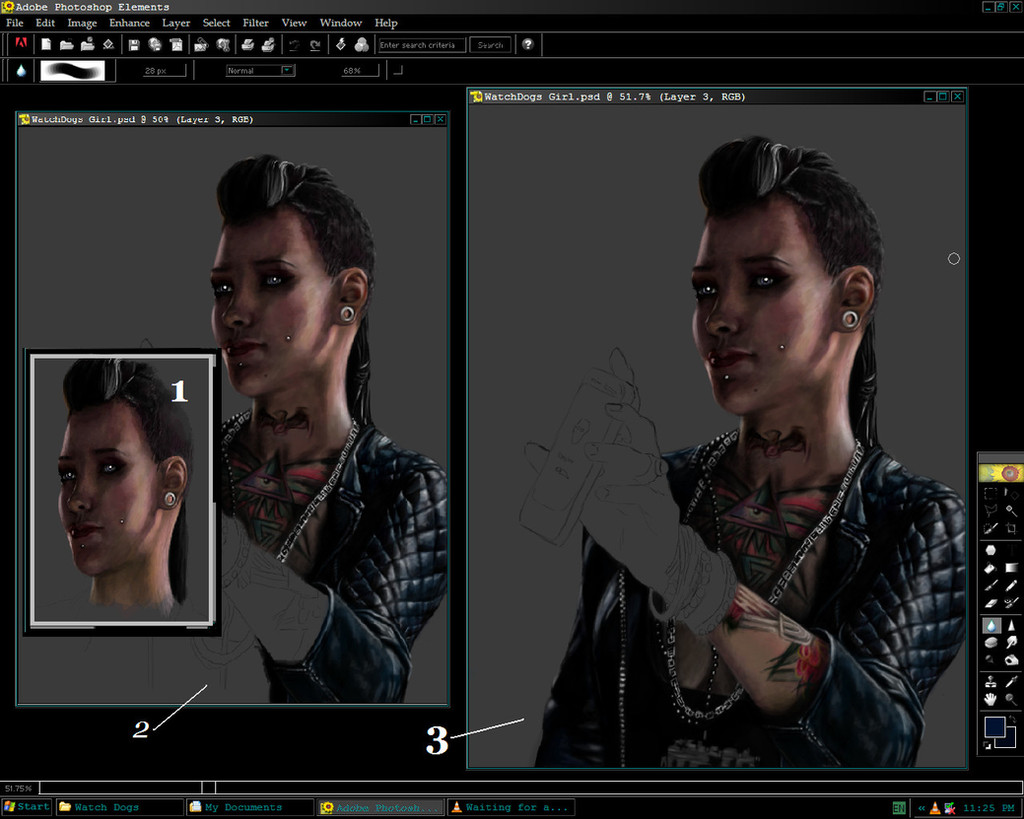Click the Print Preview icon

click(x=268, y=44)
